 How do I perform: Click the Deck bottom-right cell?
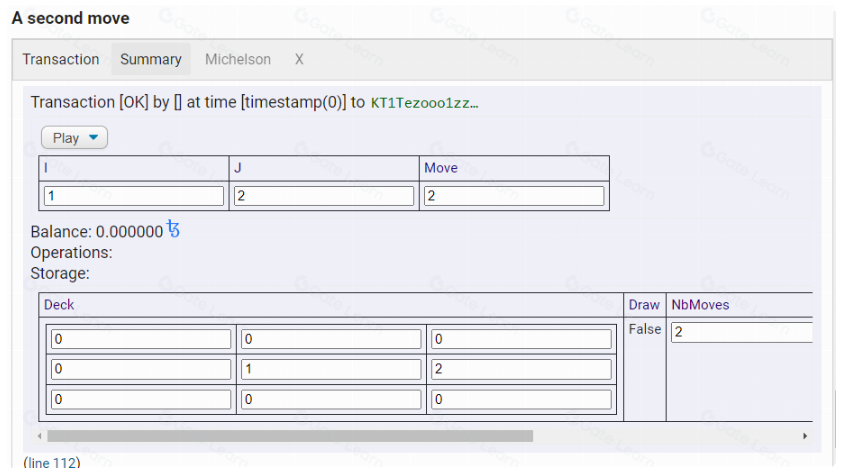[x=521, y=400]
